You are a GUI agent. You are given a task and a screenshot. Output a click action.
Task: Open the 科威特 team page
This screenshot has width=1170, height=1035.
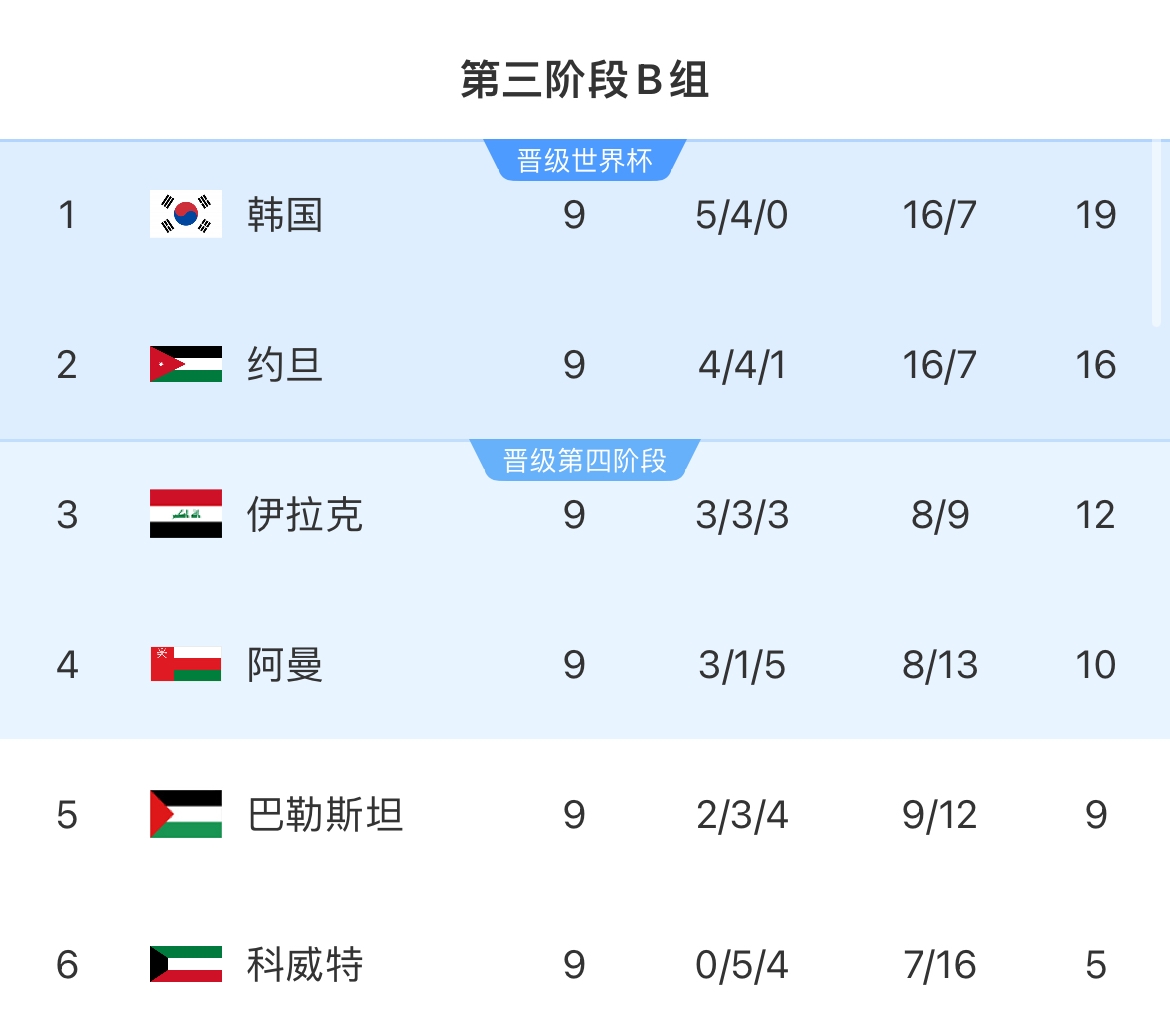(304, 964)
